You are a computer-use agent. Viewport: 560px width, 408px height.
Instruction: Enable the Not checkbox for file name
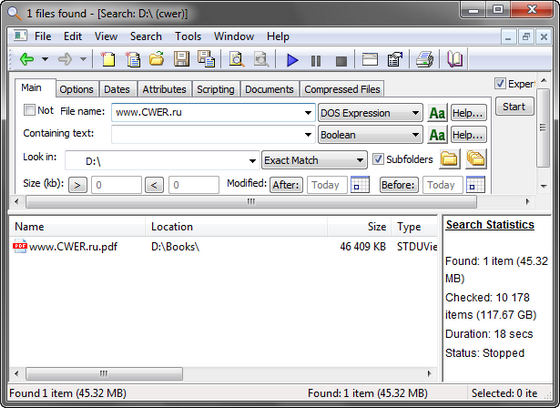point(29,110)
